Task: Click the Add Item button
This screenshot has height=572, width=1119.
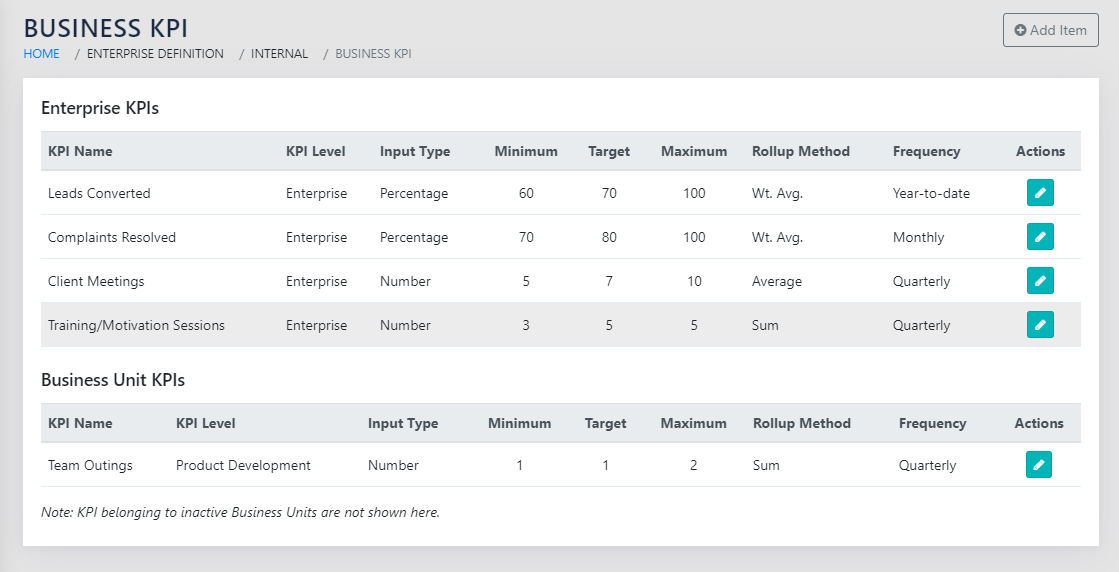Action: pyautogui.click(x=1050, y=30)
